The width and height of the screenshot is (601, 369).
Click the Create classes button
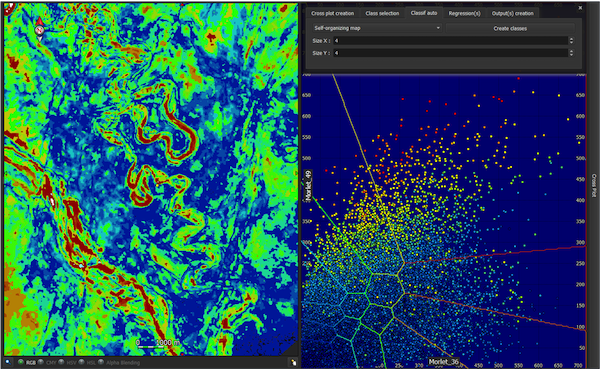click(510, 28)
